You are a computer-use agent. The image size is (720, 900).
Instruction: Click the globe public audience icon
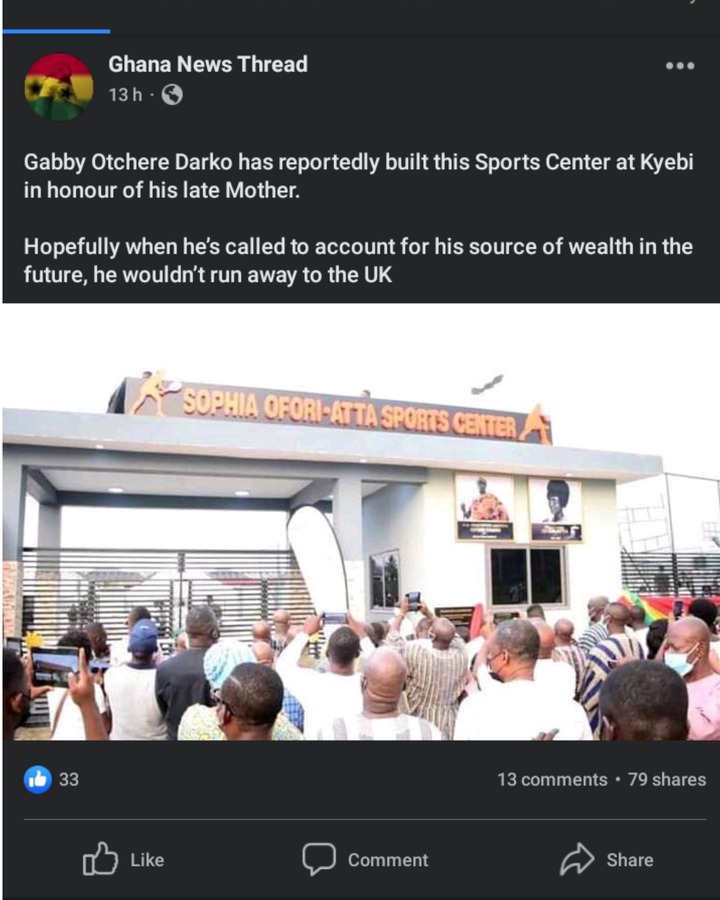(x=172, y=95)
